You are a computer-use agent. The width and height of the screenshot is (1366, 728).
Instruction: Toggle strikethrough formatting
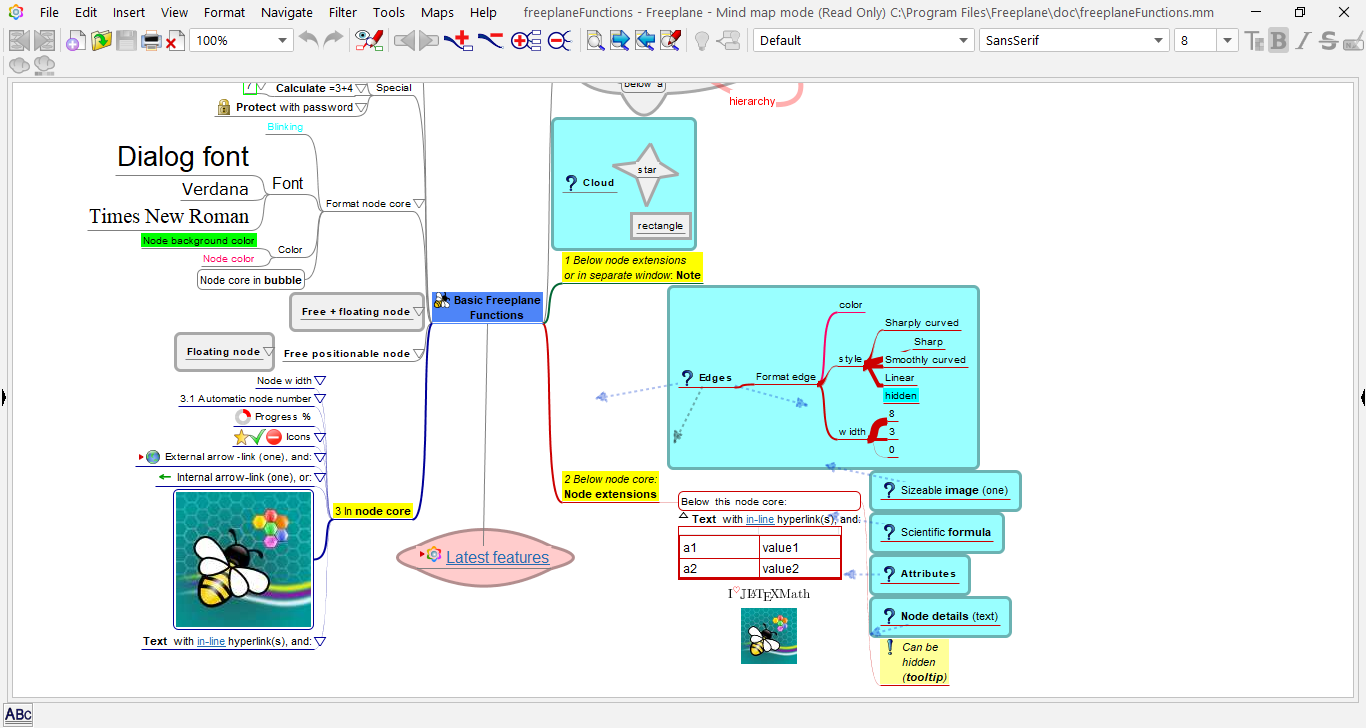[1328, 41]
